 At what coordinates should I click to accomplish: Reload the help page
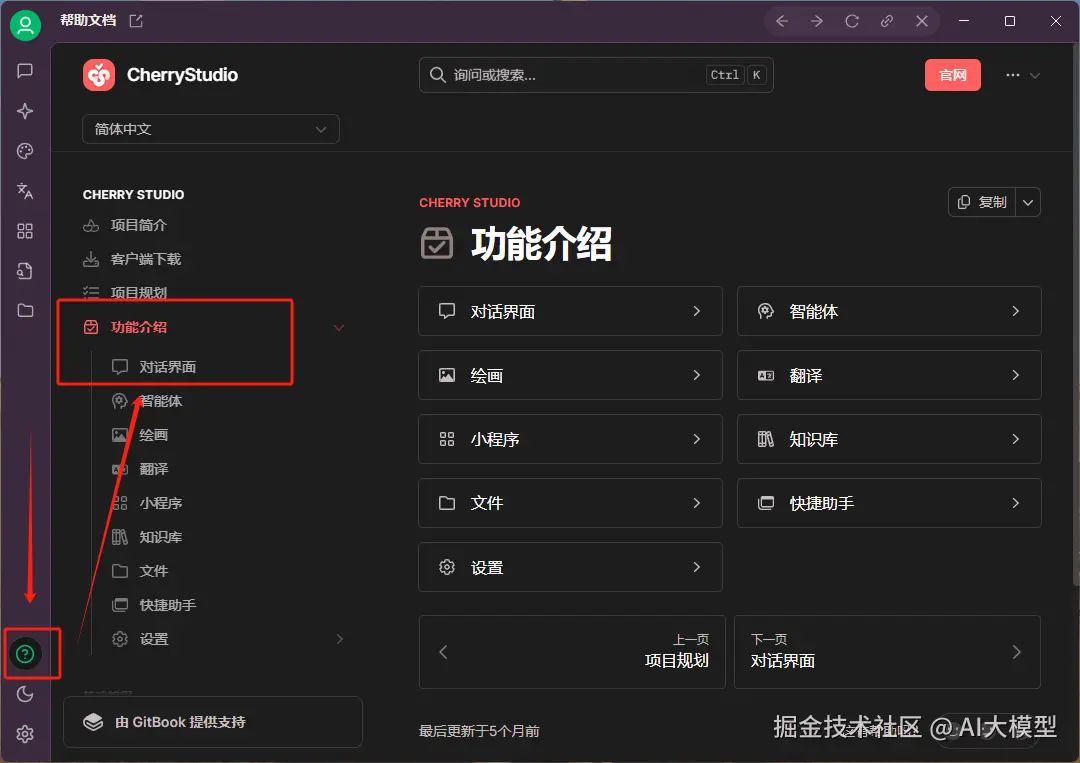tap(852, 21)
